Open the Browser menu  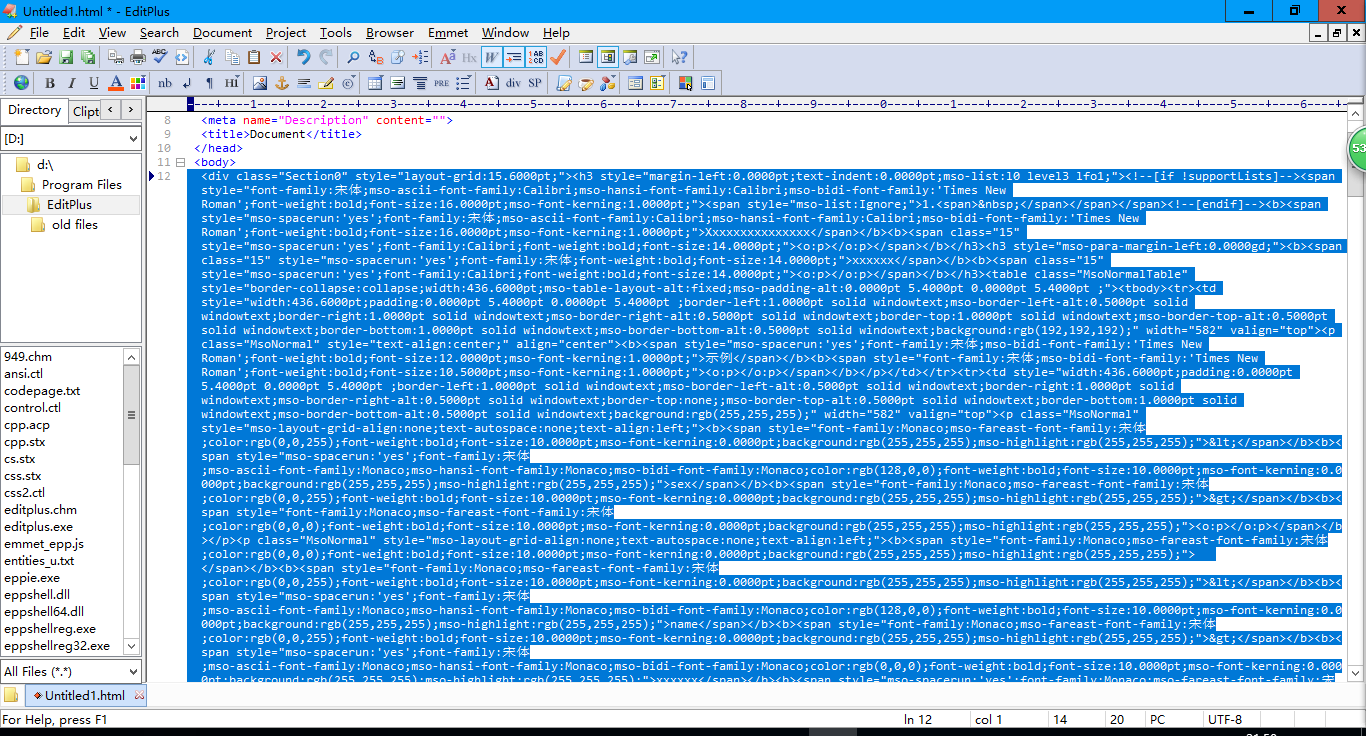click(x=390, y=33)
